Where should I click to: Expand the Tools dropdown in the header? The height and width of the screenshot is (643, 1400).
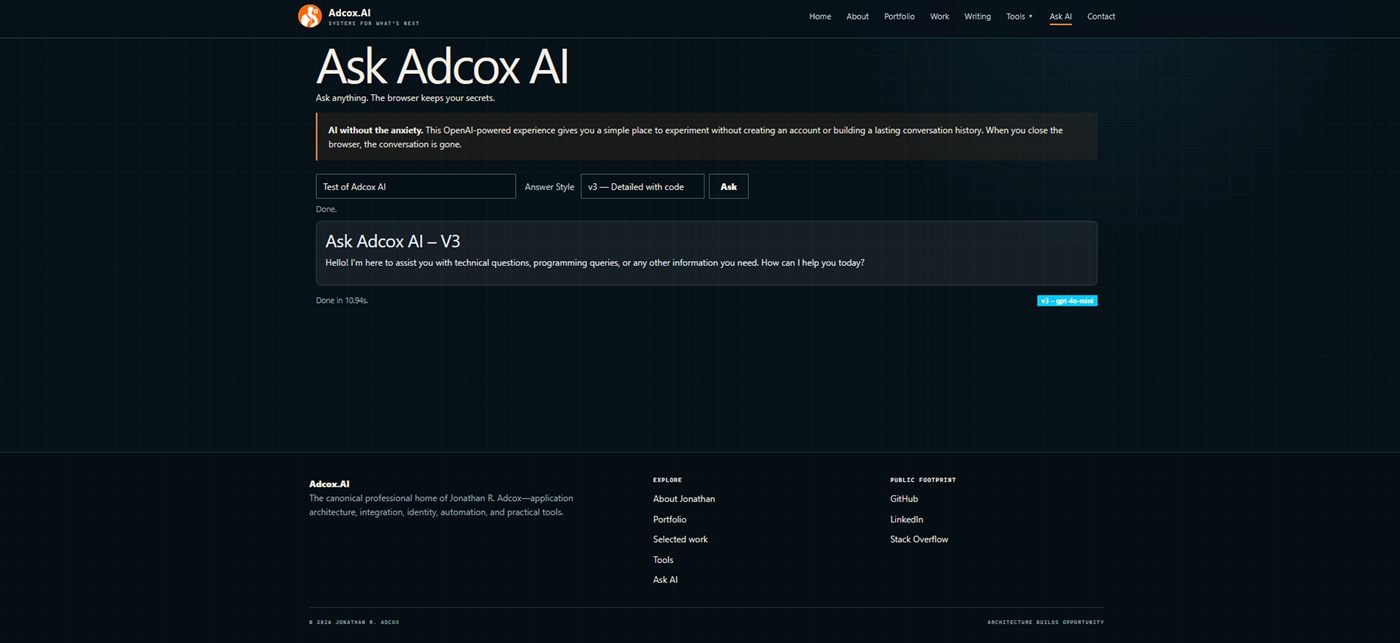coord(1019,16)
